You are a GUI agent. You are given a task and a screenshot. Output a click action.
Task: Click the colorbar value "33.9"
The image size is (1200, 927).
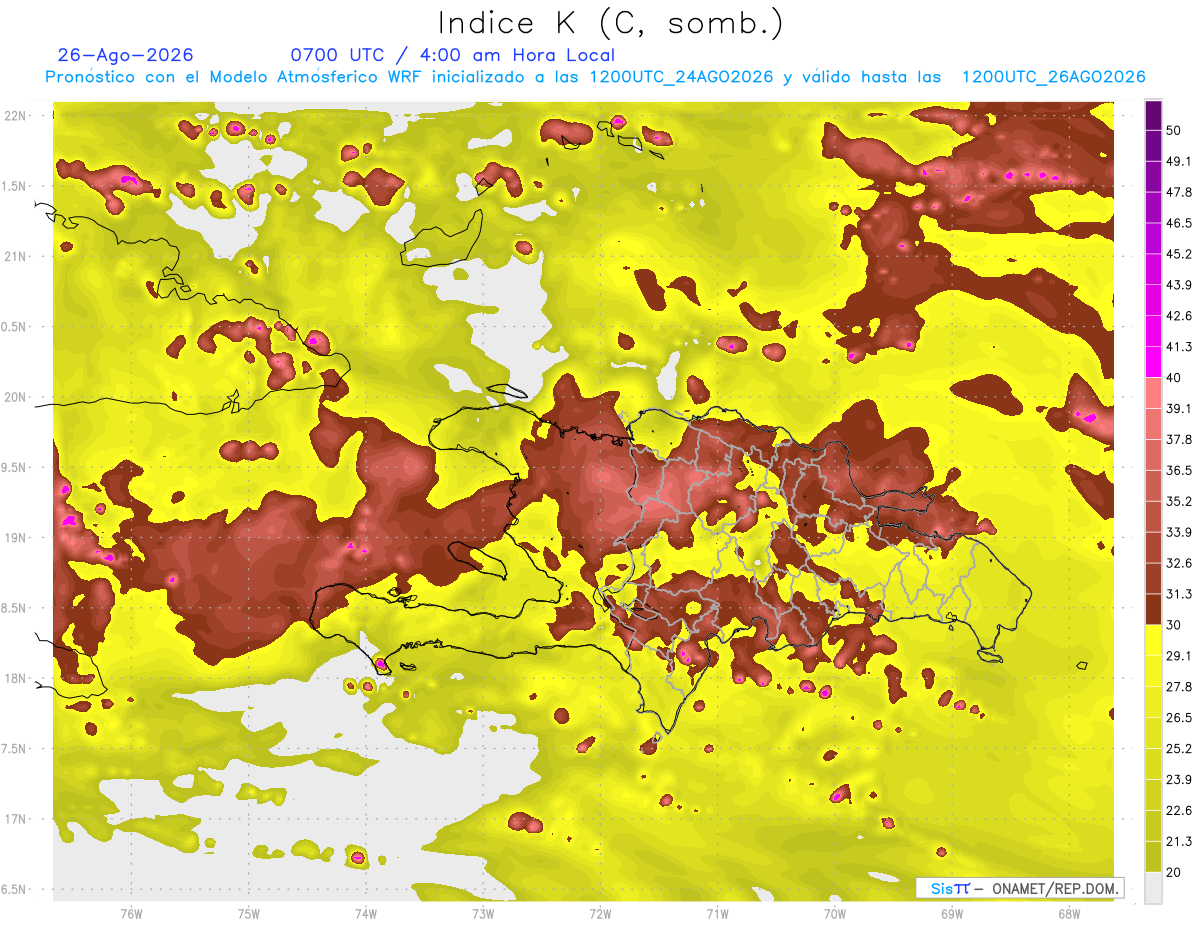[x=1179, y=532]
